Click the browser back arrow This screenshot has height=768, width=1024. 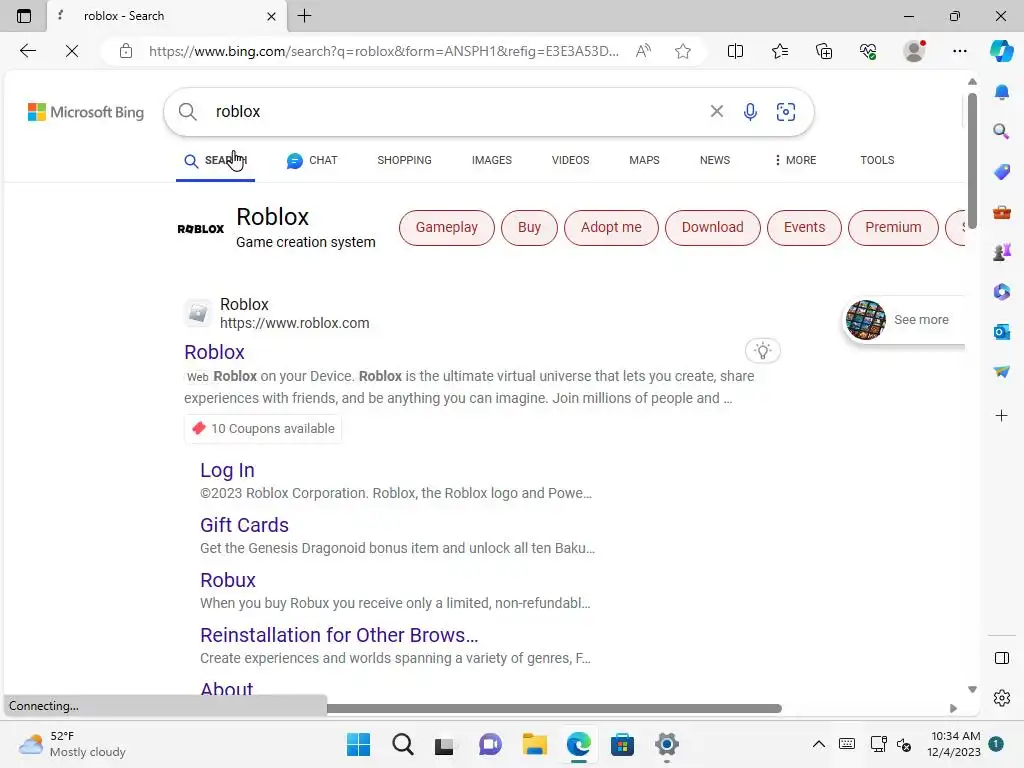pyautogui.click(x=27, y=51)
